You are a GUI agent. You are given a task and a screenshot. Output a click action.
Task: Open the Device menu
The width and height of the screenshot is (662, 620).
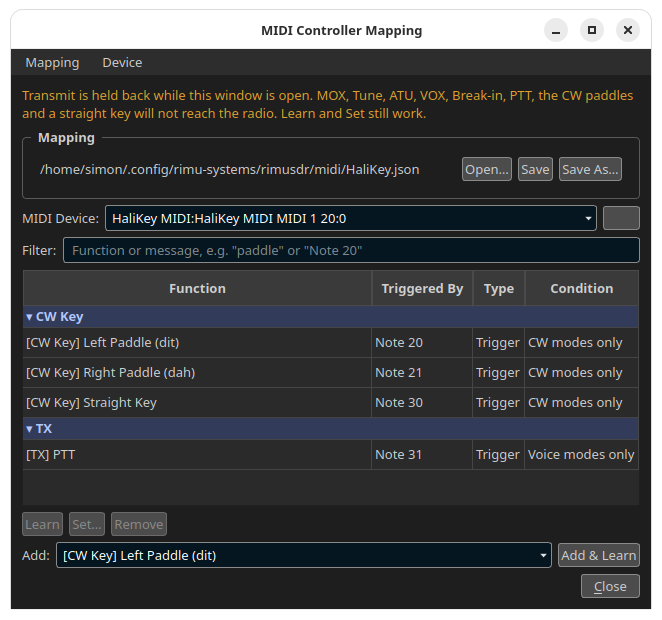(122, 62)
